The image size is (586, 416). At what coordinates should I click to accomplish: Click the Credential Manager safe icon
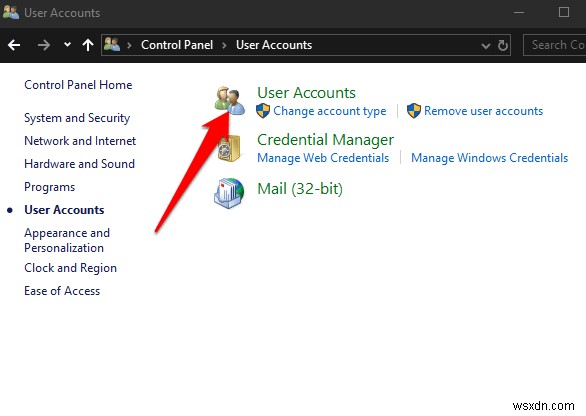229,148
